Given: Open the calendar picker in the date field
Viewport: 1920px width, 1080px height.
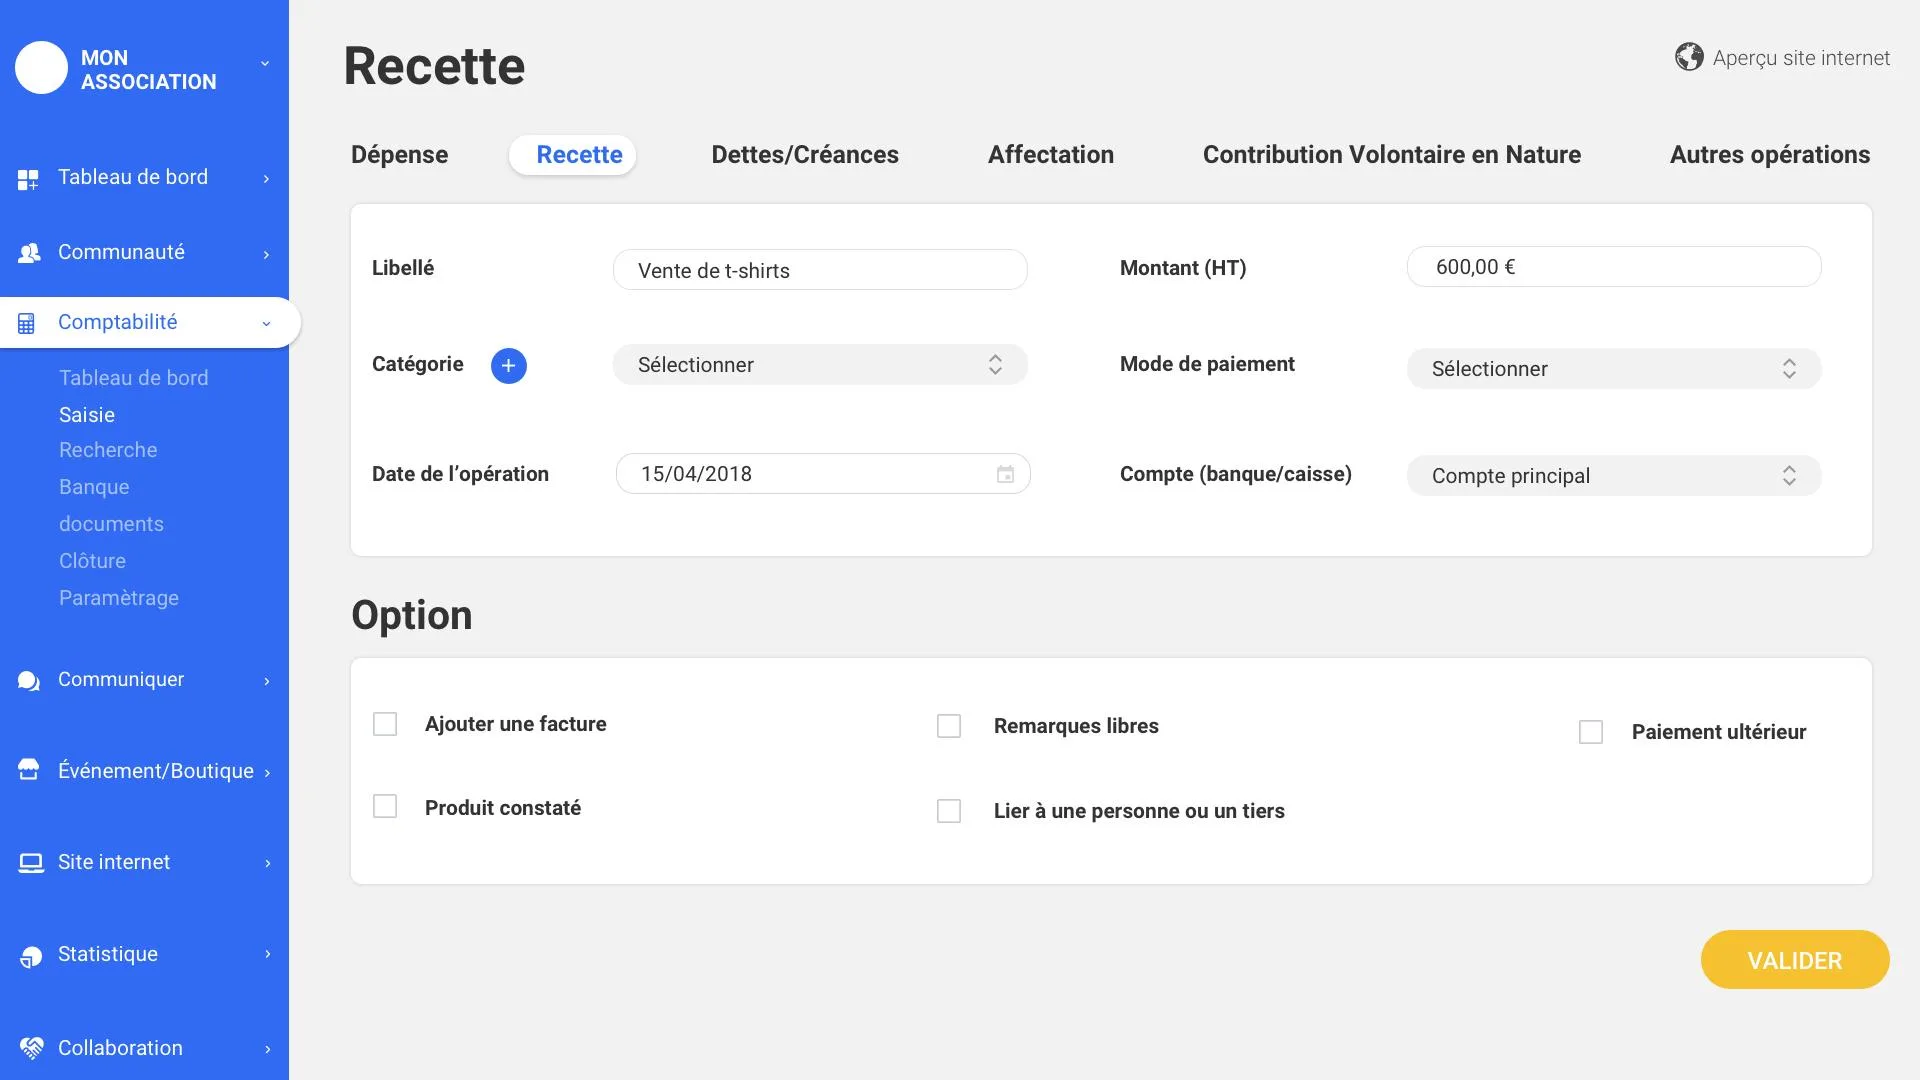Looking at the screenshot, I should 1005,475.
